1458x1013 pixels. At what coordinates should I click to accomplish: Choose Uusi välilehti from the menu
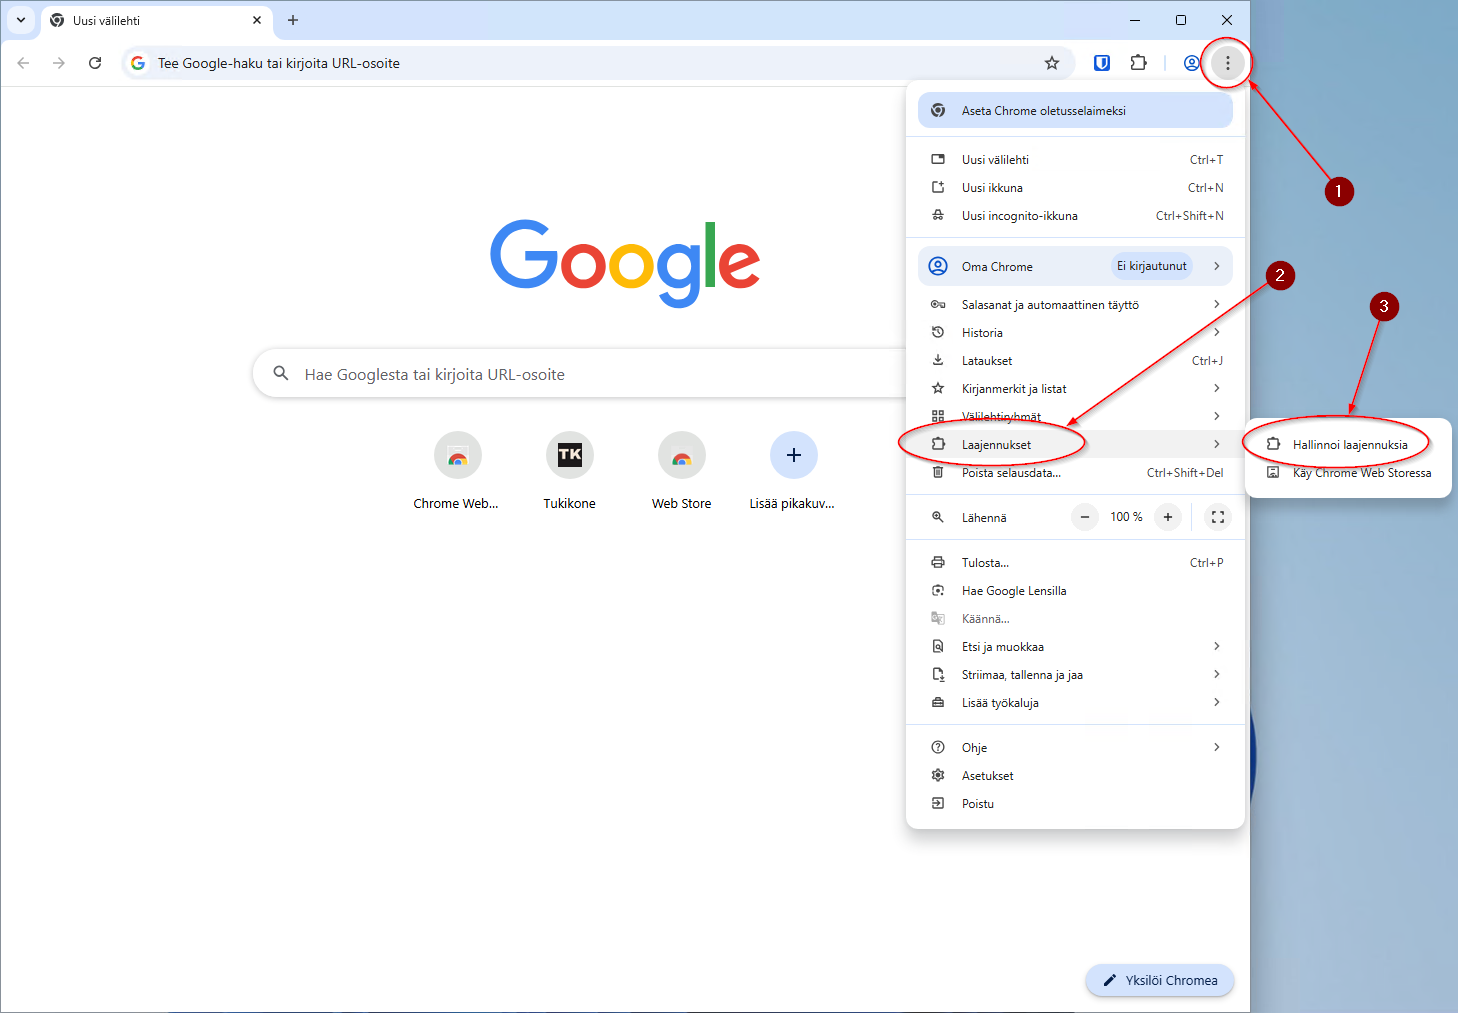tap(1075, 160)
